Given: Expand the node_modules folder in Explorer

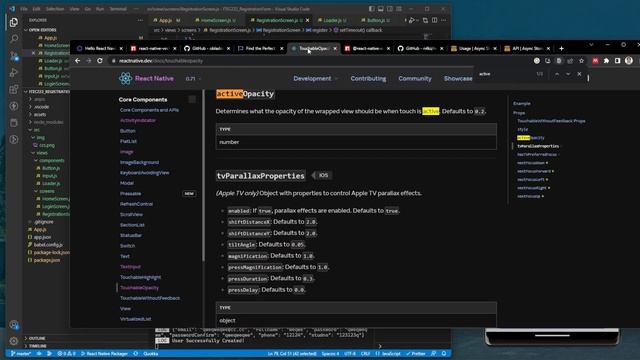Looking at the screenshot, I should [48, 122].
